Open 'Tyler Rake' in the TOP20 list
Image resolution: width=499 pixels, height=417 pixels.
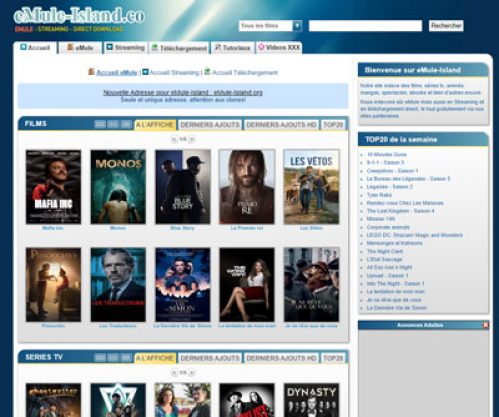click(379, 195)
